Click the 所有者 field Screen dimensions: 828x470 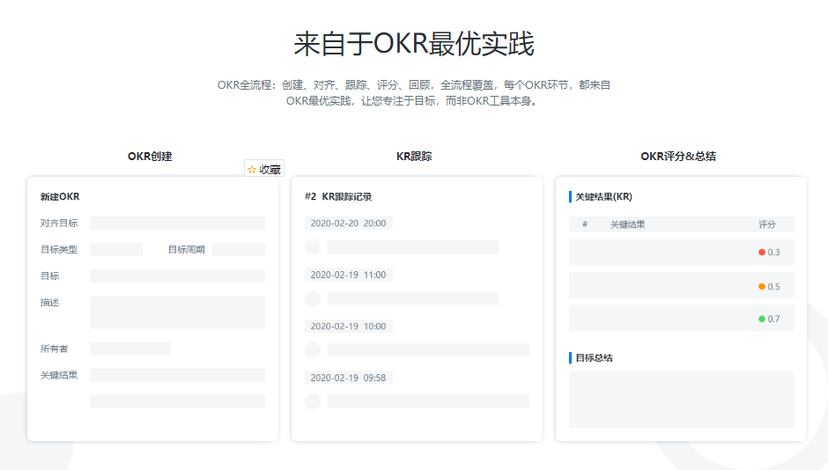pos(130,349)
